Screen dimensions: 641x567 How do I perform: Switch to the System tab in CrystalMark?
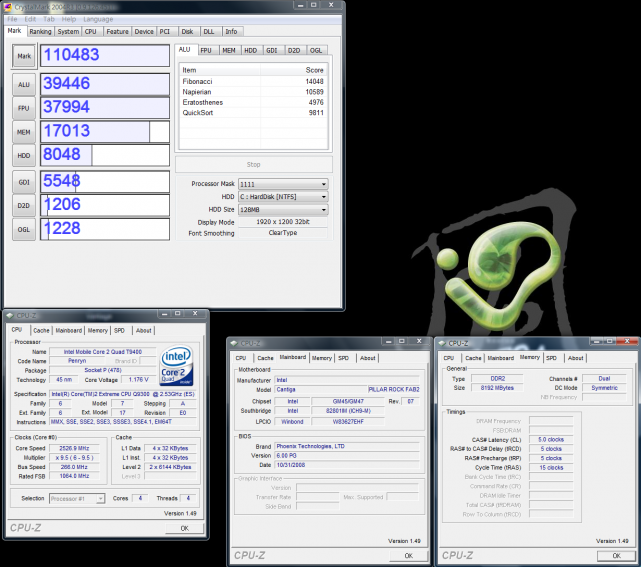pyautogui.click(x=68, y=31)
